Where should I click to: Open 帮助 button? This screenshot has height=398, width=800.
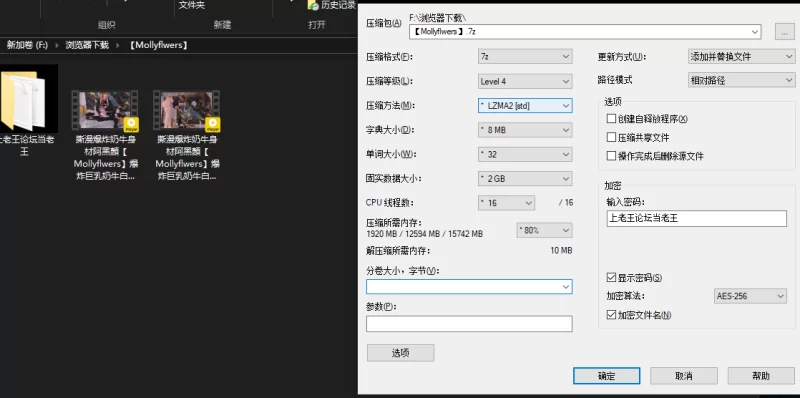761,376
